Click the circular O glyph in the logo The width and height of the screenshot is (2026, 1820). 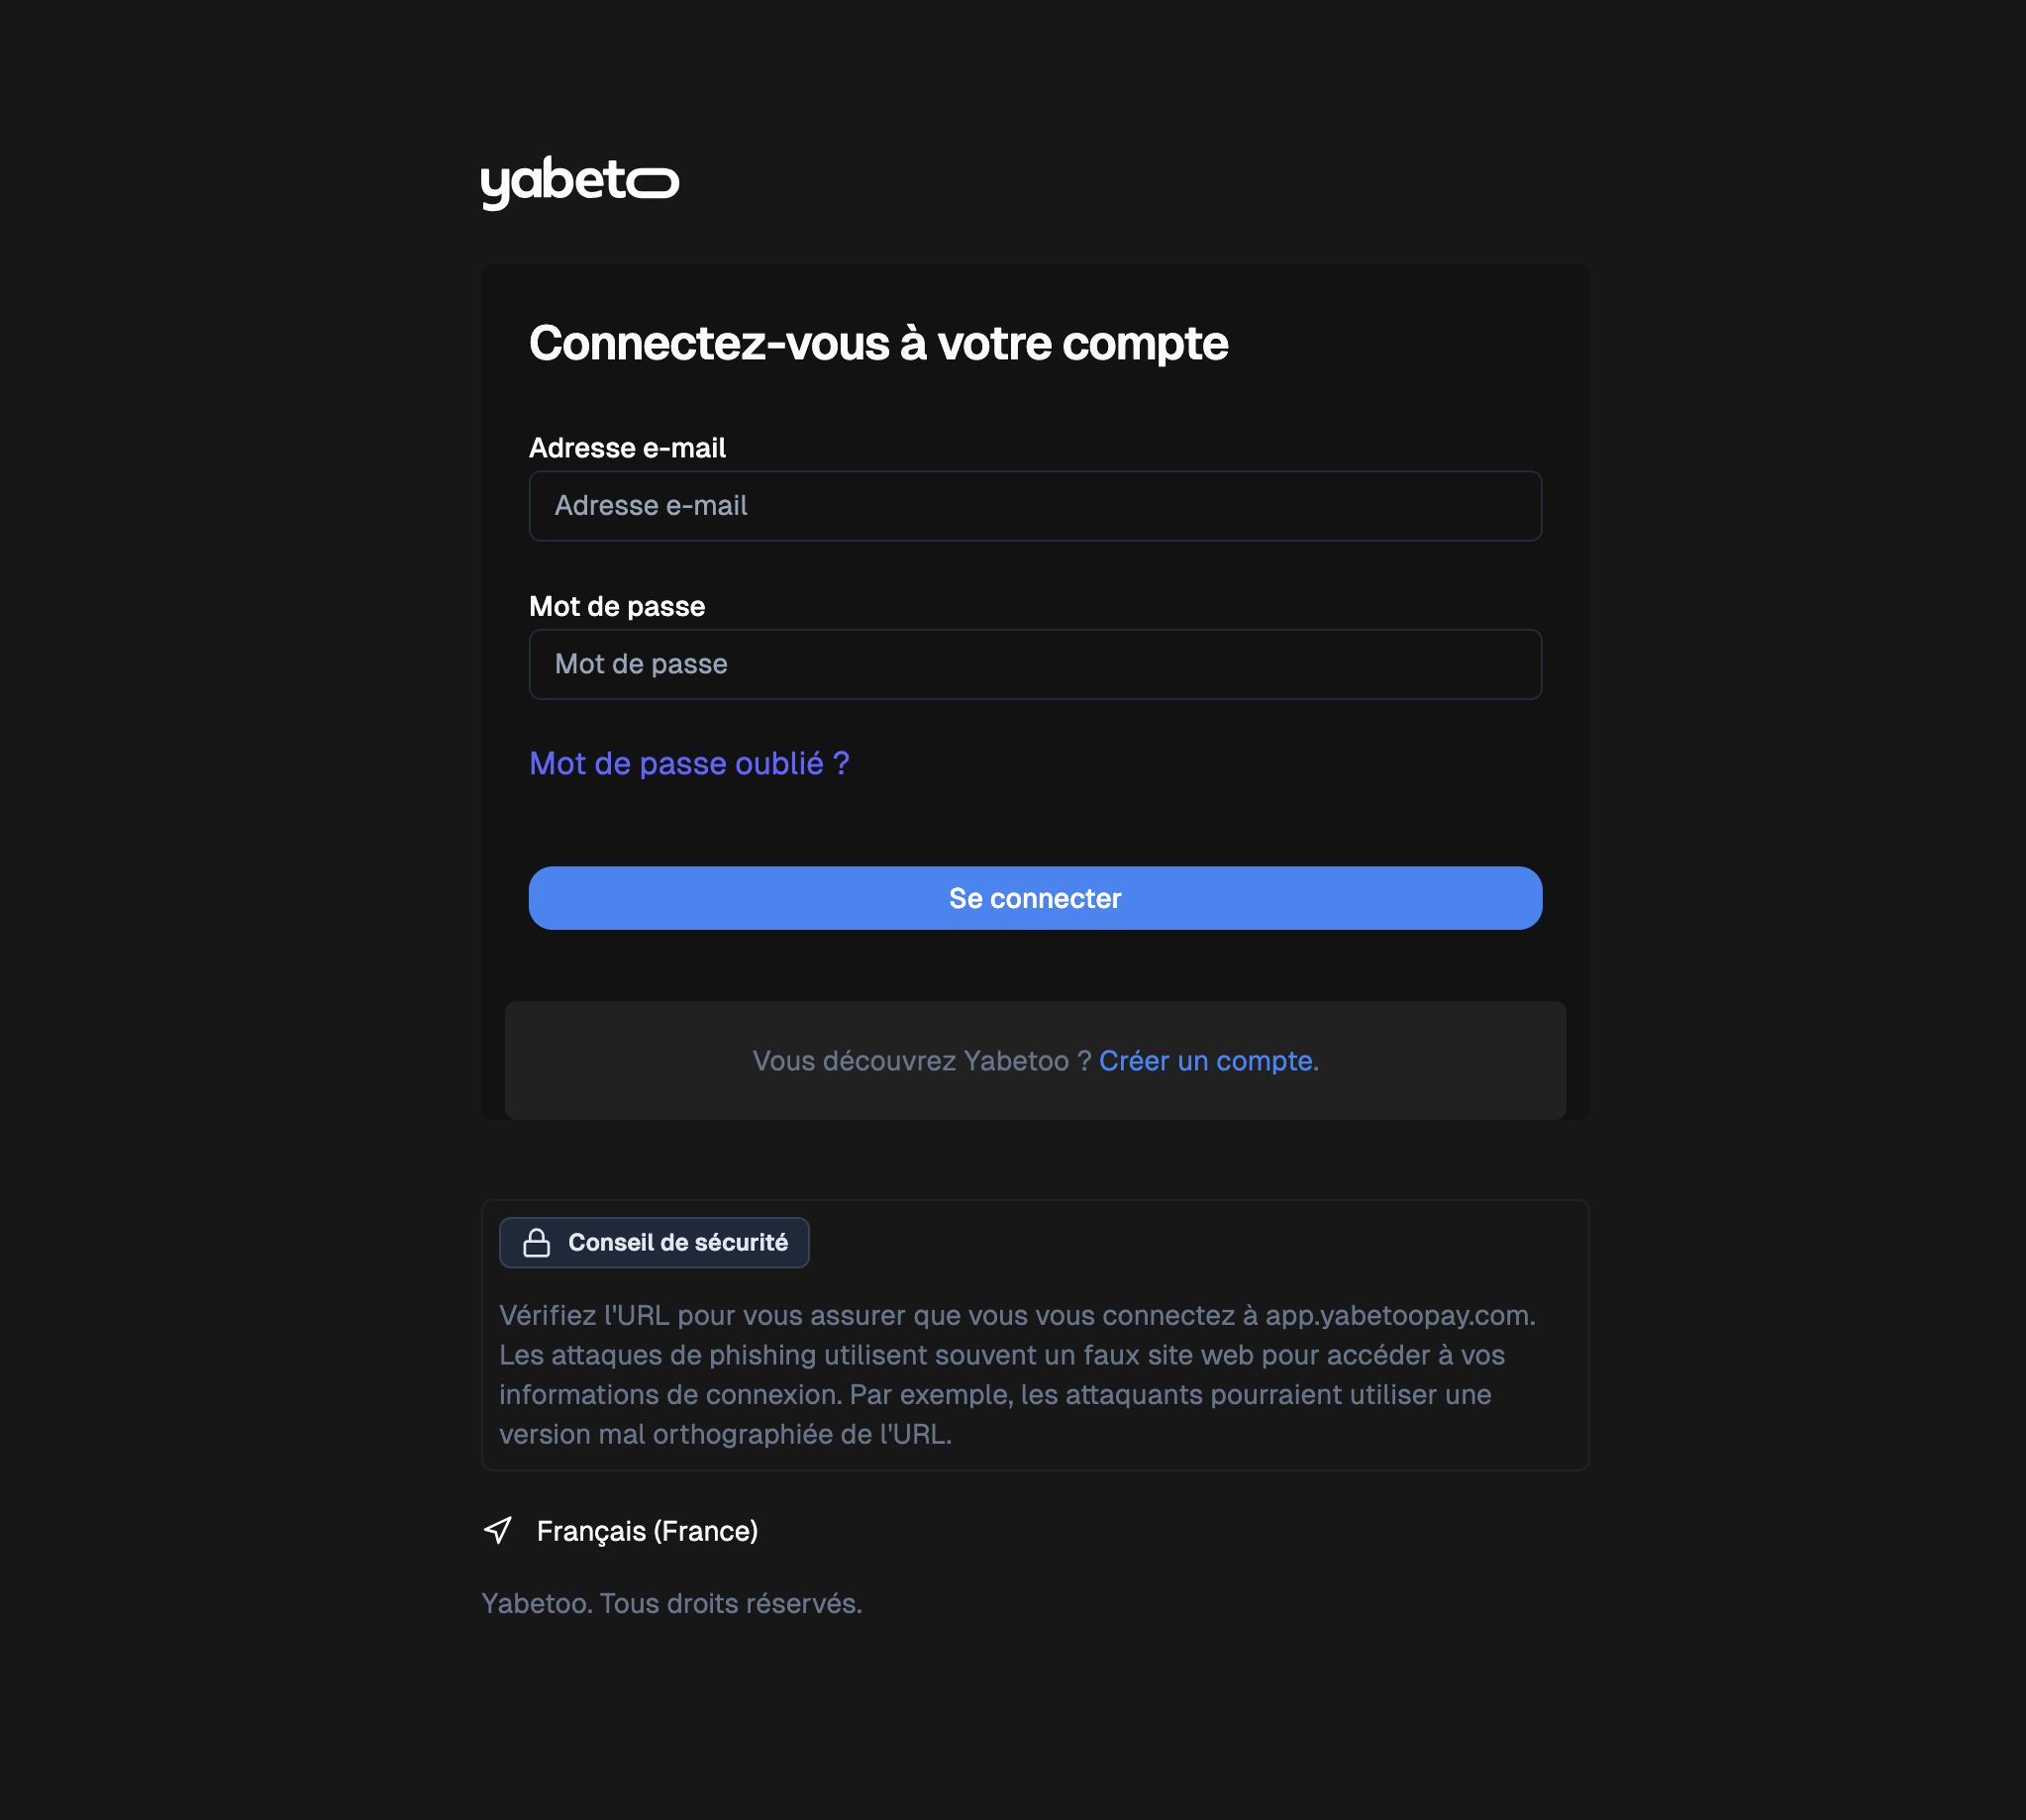coord(655,183)
